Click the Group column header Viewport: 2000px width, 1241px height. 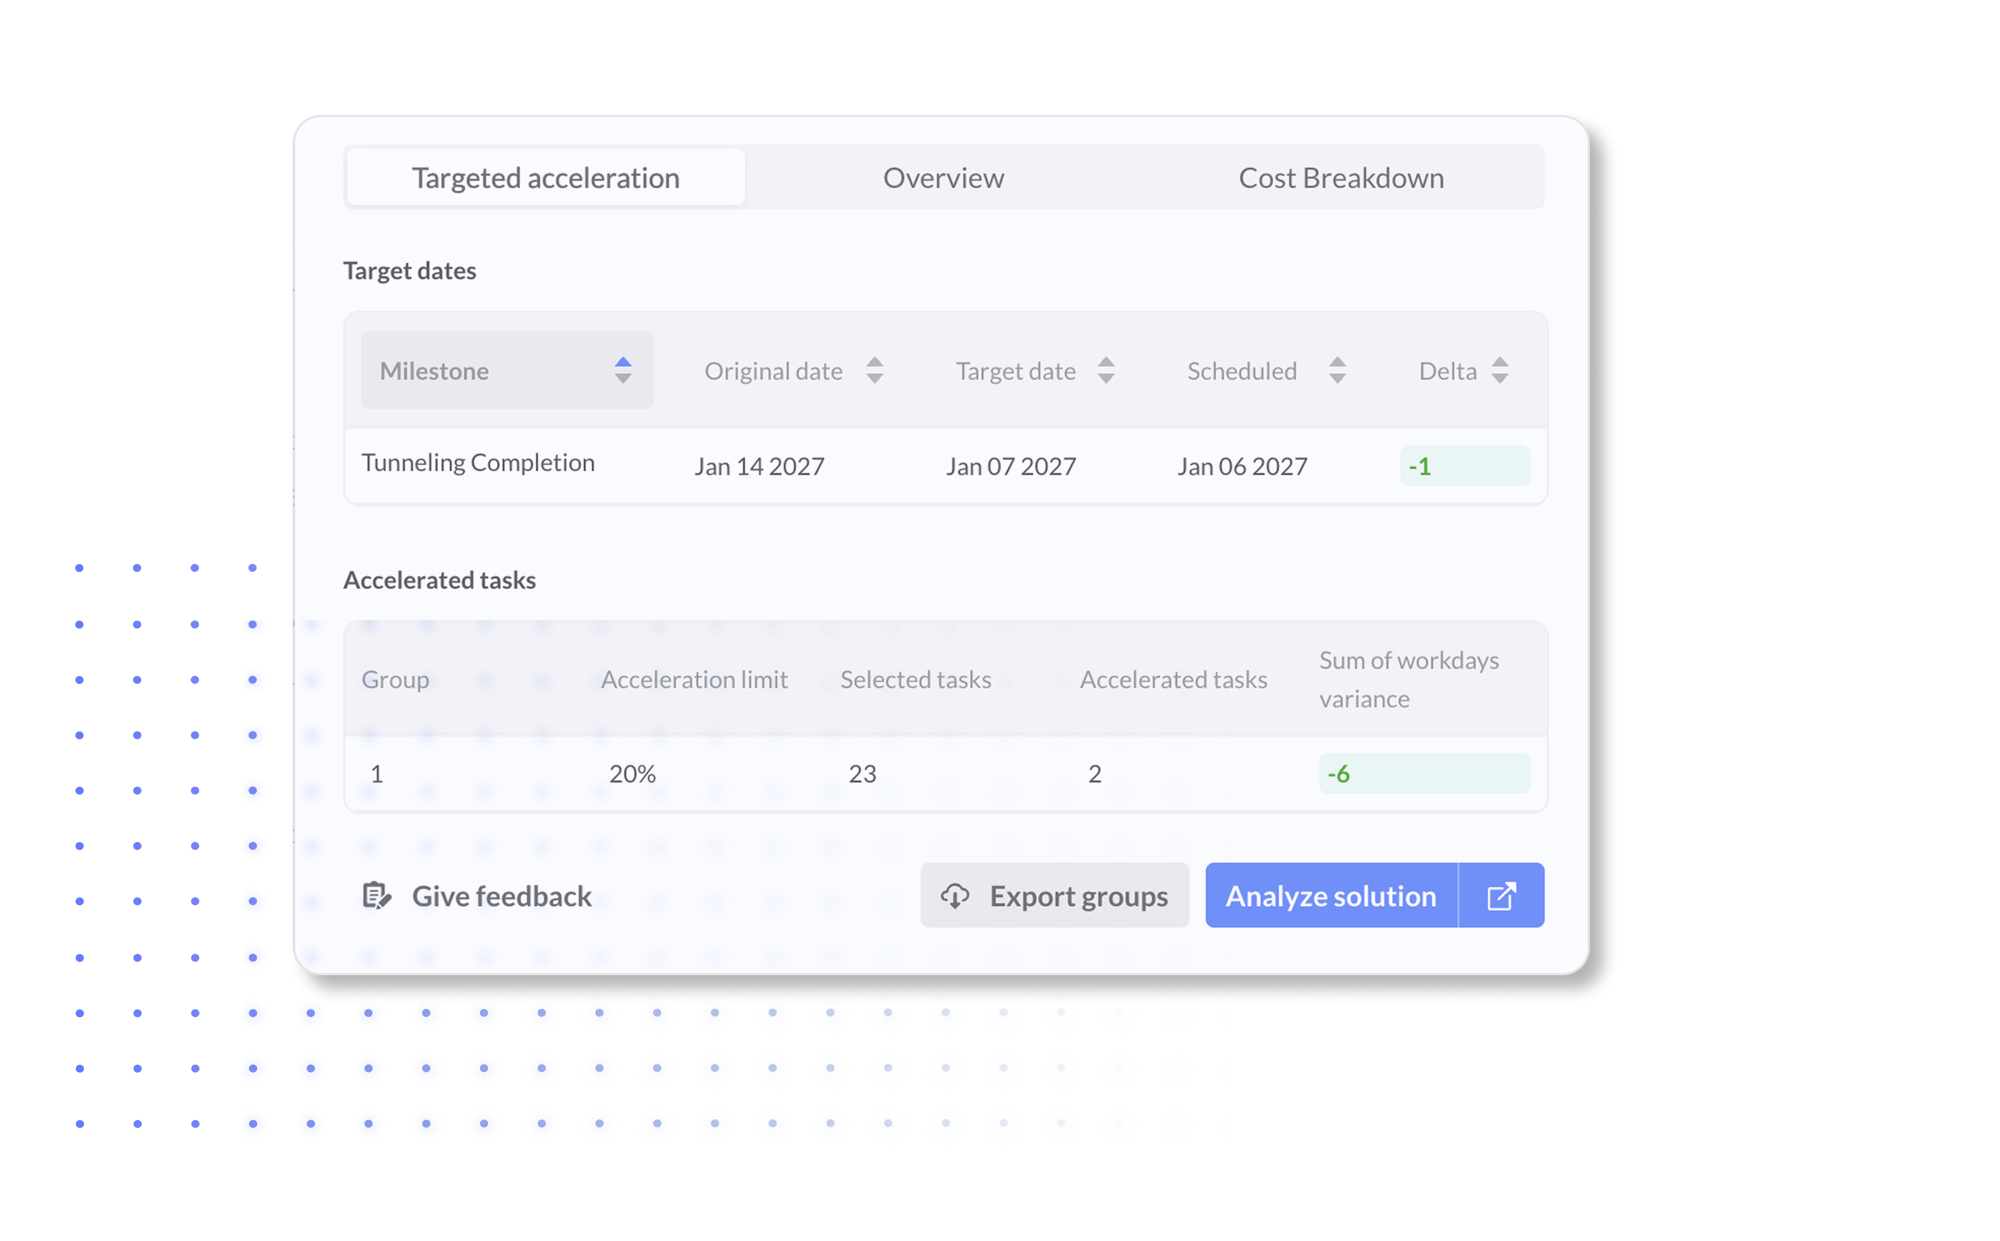(395, 679)
